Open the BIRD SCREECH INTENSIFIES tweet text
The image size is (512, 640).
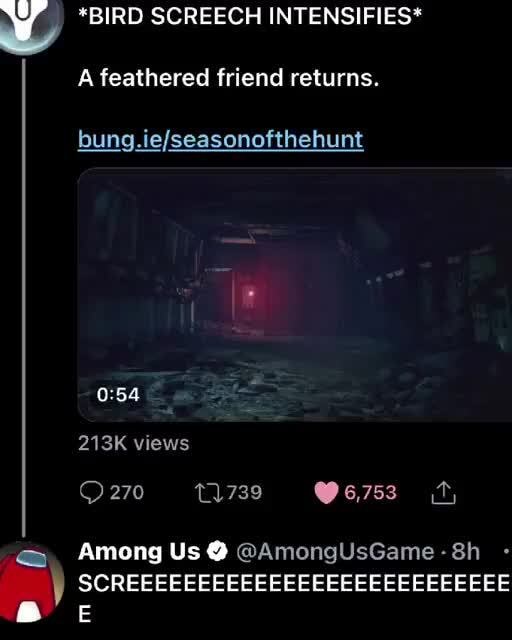(250, 16)
